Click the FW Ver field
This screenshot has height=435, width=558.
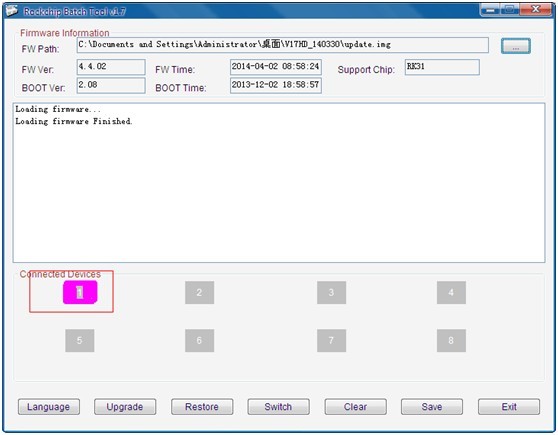click(x=111, y=67)
